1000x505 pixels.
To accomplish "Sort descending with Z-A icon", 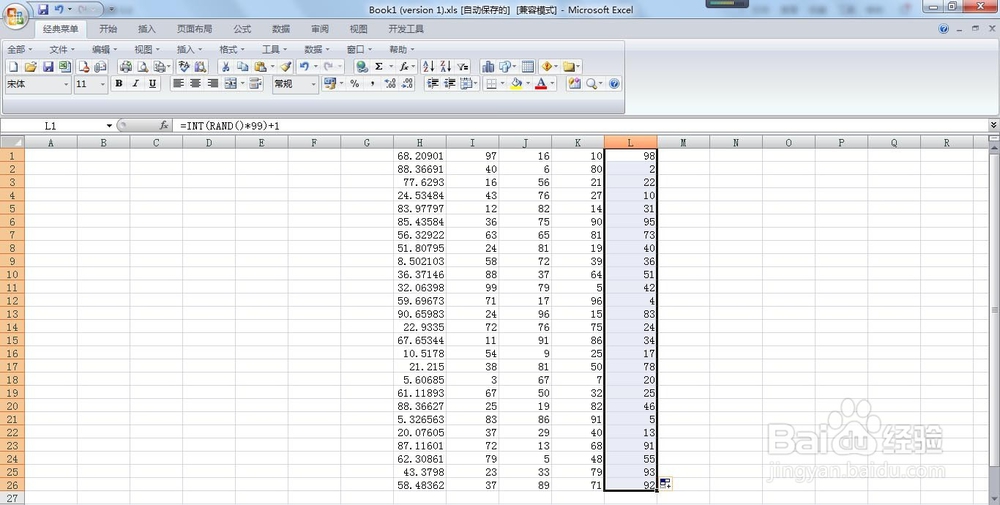I will click(446, 66).
